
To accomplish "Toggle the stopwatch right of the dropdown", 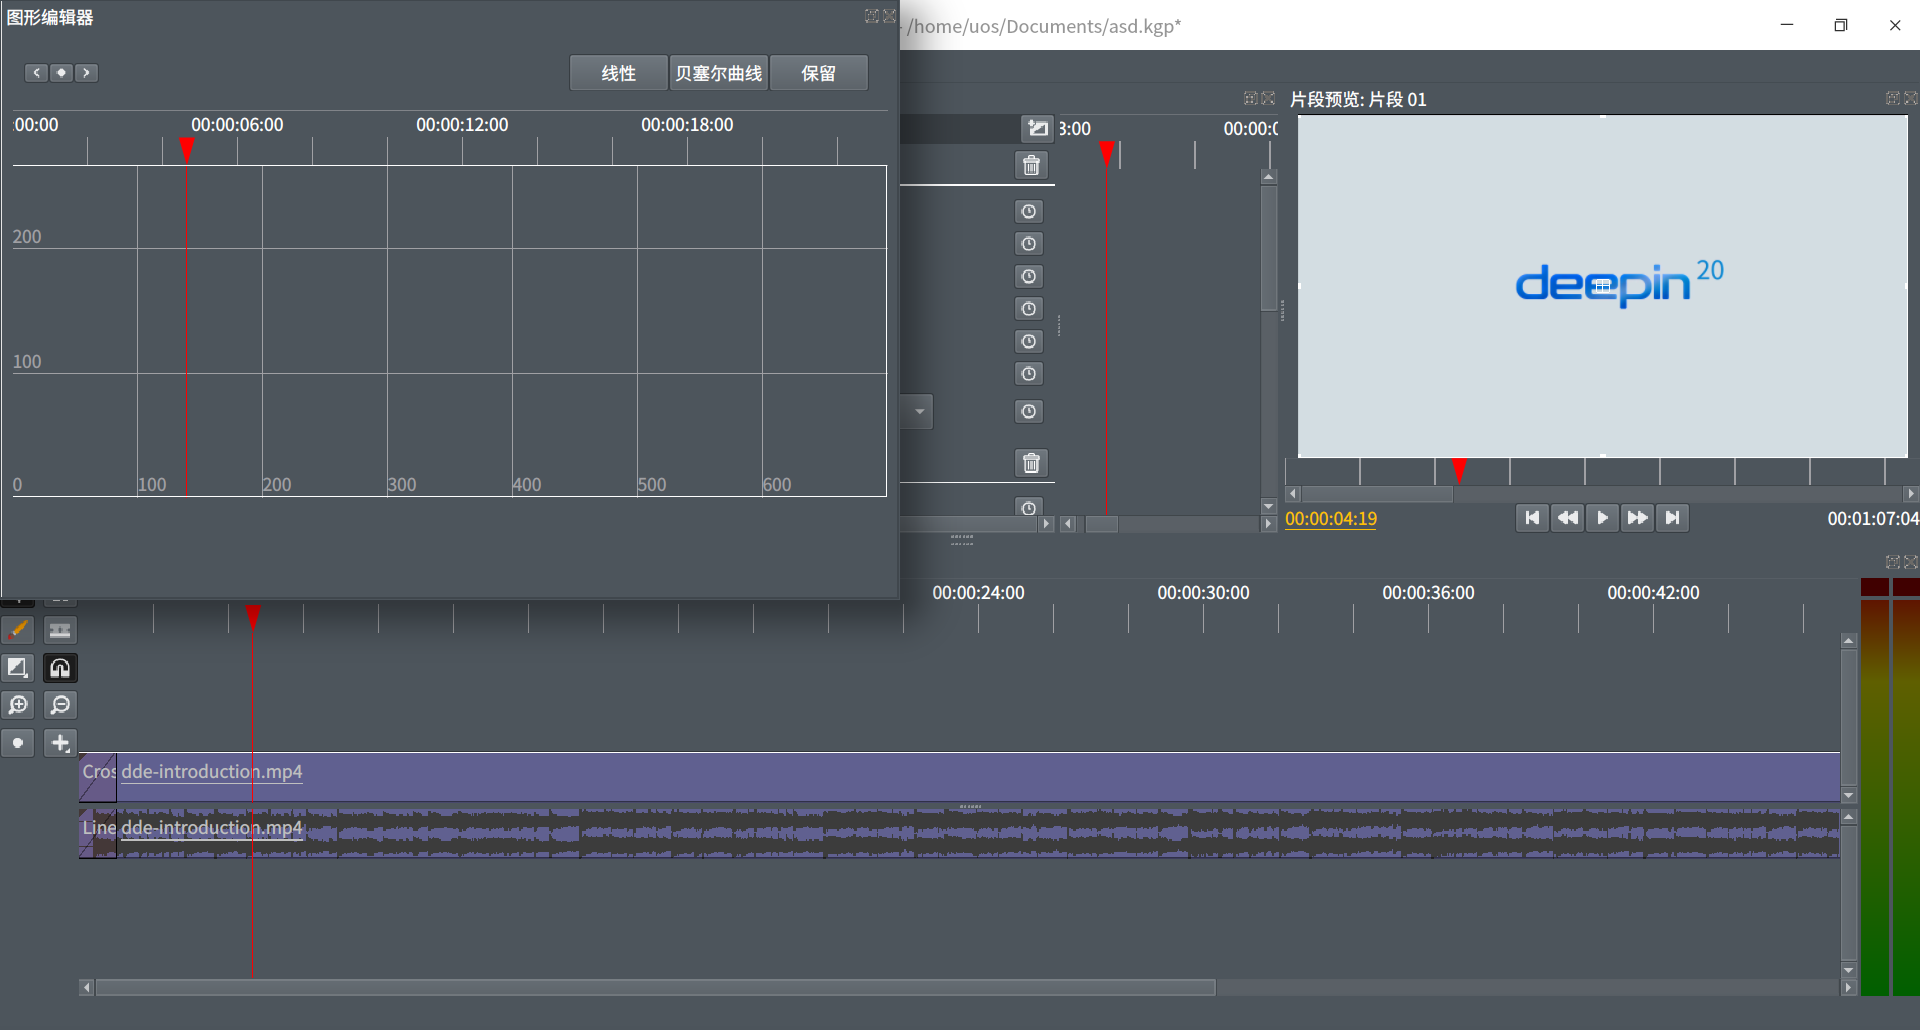I will point(1029,411).
